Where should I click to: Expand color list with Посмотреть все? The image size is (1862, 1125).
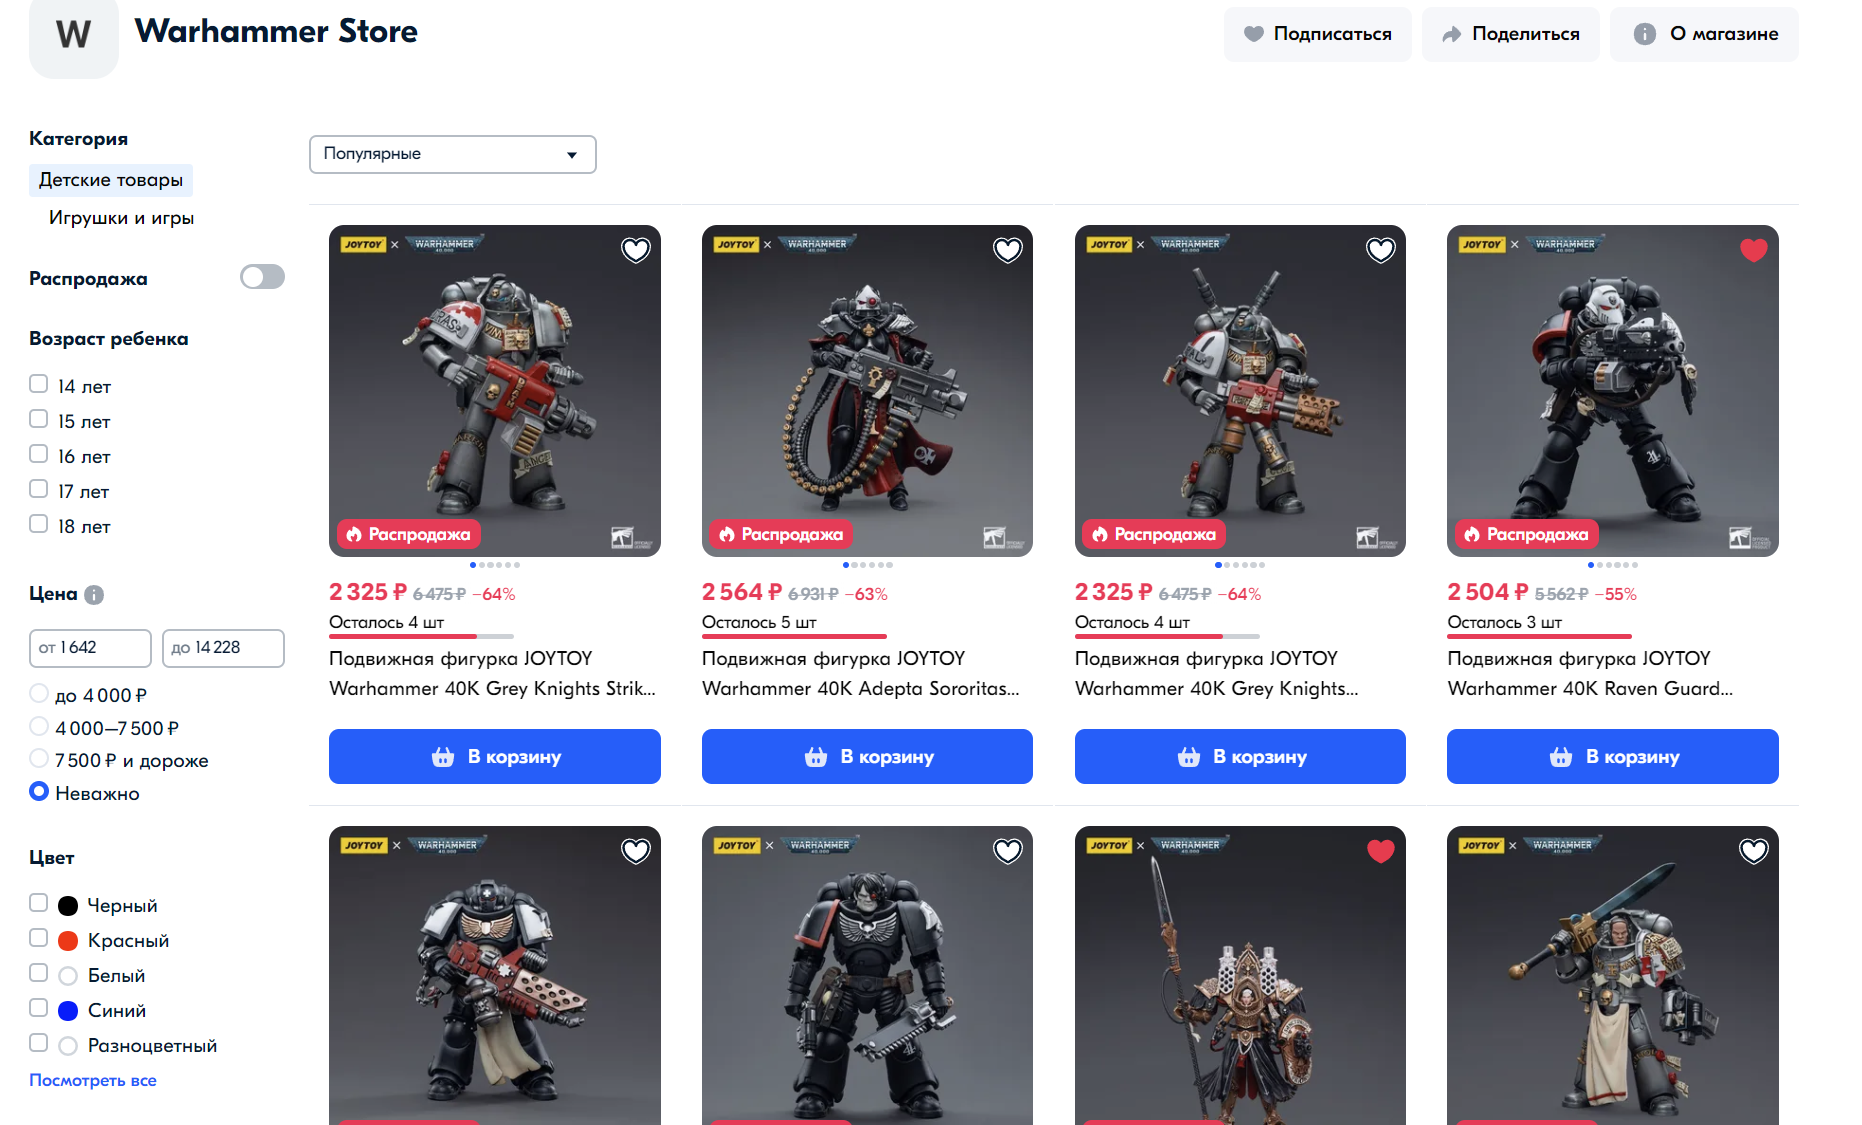[93, 1080]
